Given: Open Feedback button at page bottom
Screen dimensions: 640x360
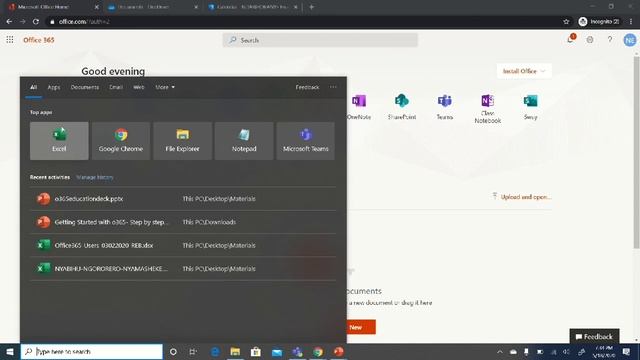Looking at the screenshot, I should coord(594,336).
